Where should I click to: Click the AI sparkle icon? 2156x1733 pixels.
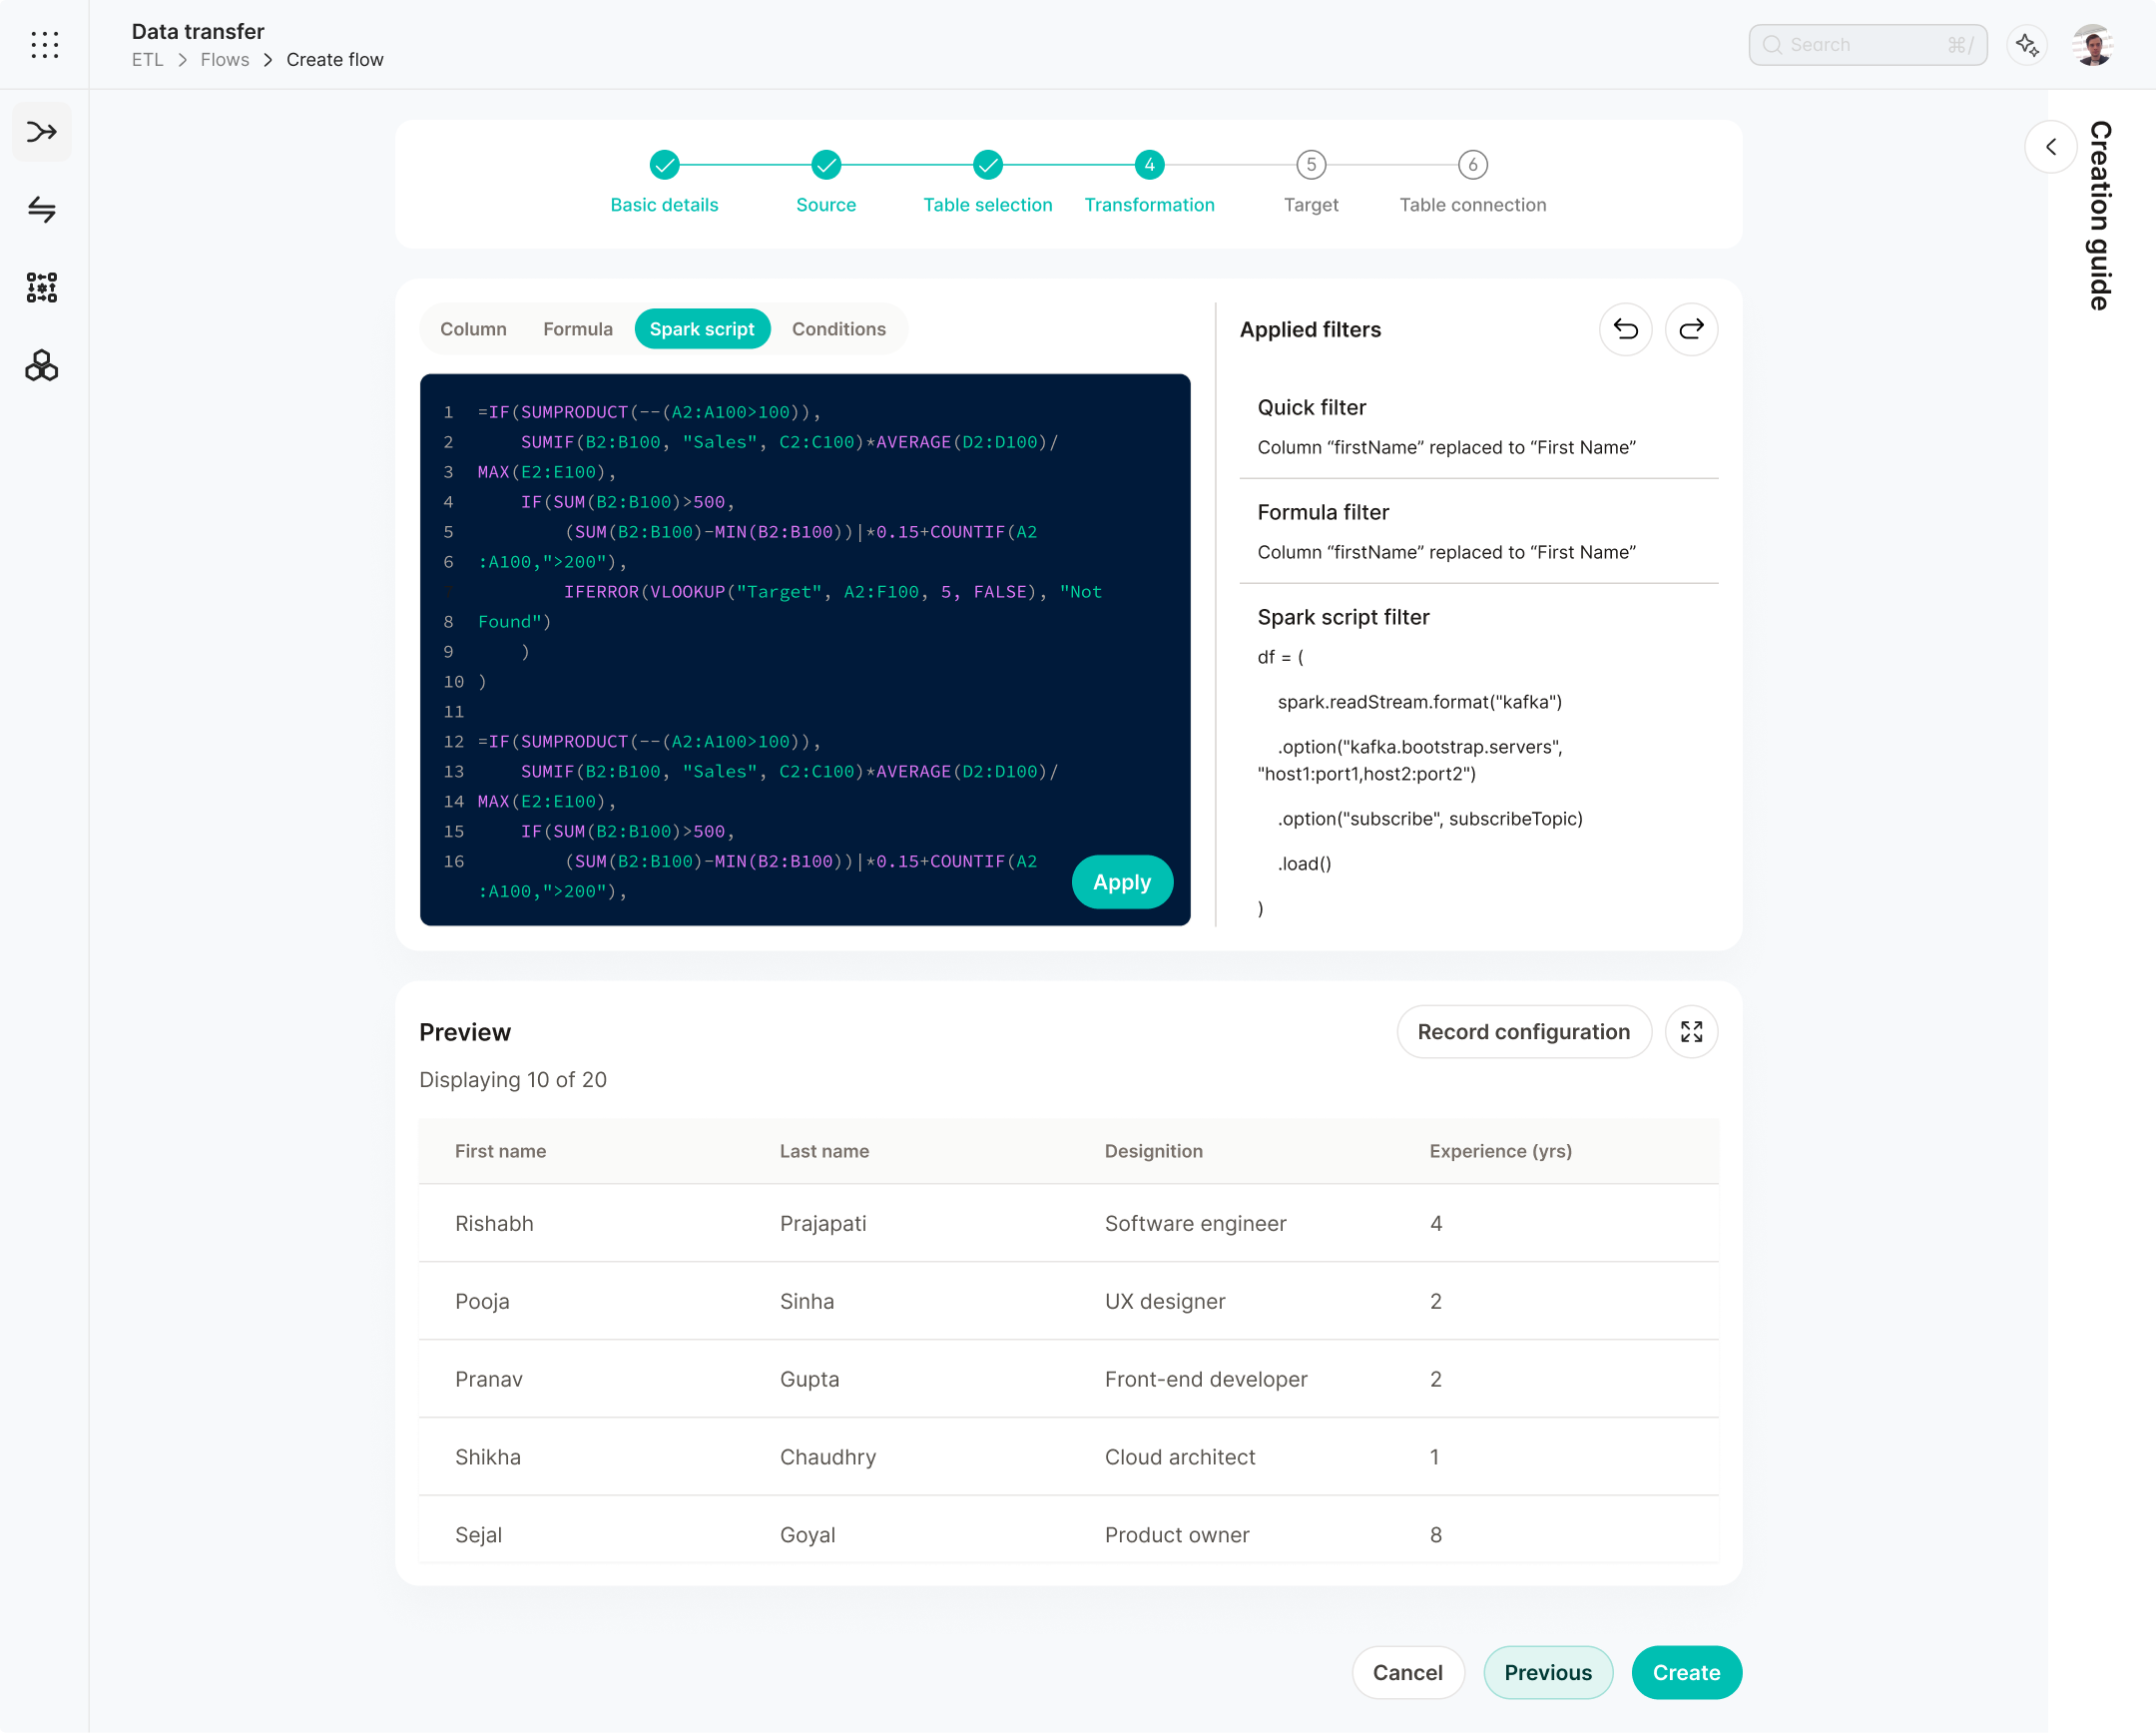(2027, 45)
